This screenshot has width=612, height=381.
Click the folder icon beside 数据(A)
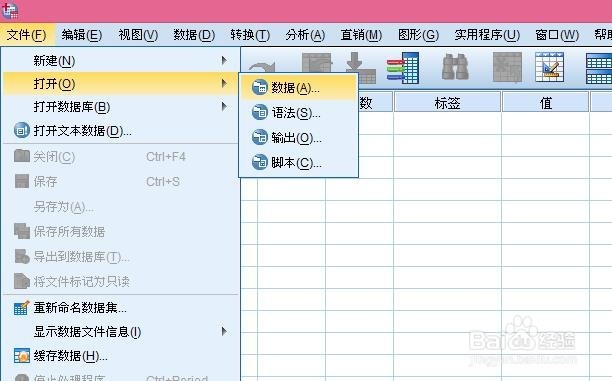click(x=260, y=88)
